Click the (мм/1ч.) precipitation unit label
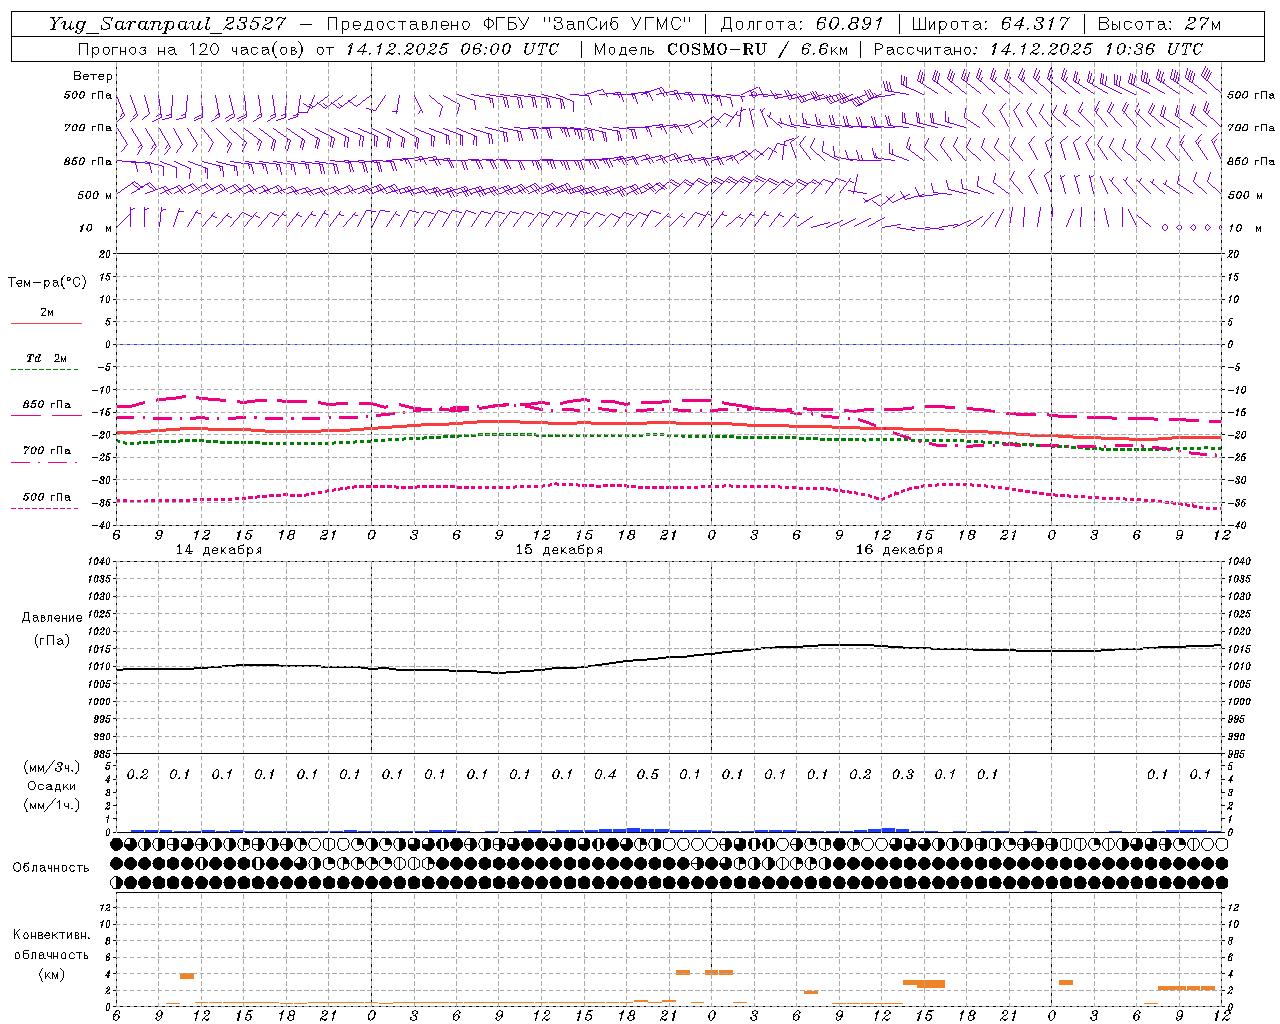 52,805
